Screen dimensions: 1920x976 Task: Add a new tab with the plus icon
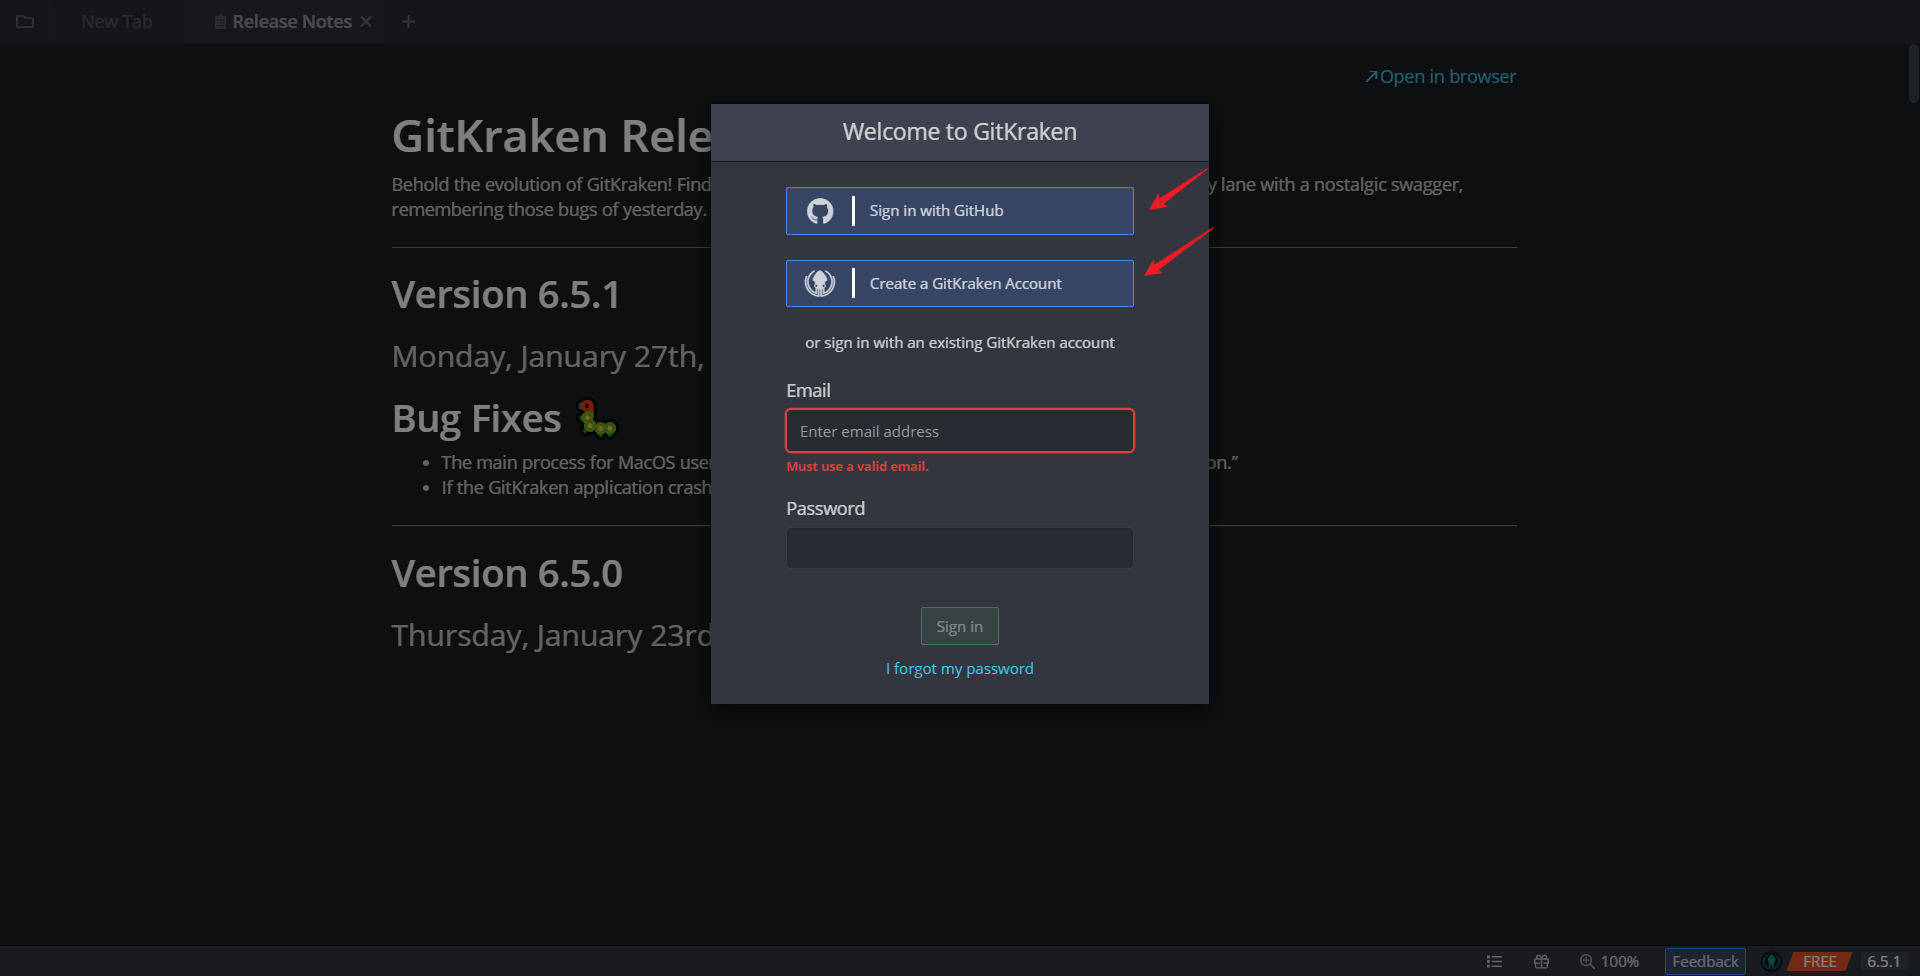coord(408,21)
